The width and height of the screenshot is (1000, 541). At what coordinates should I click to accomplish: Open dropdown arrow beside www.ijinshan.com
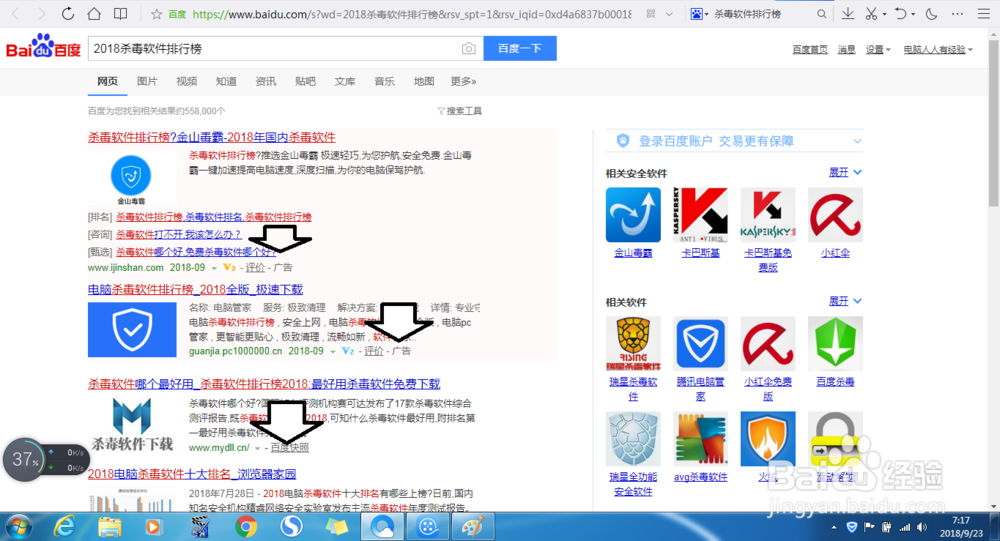click(214, 268)
